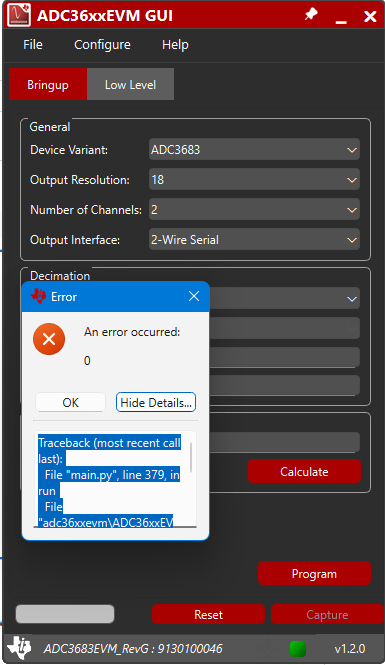Click the Calculate button
Image resolution: width=385 pixels, height=665 pixels.
tap(304, 472)
